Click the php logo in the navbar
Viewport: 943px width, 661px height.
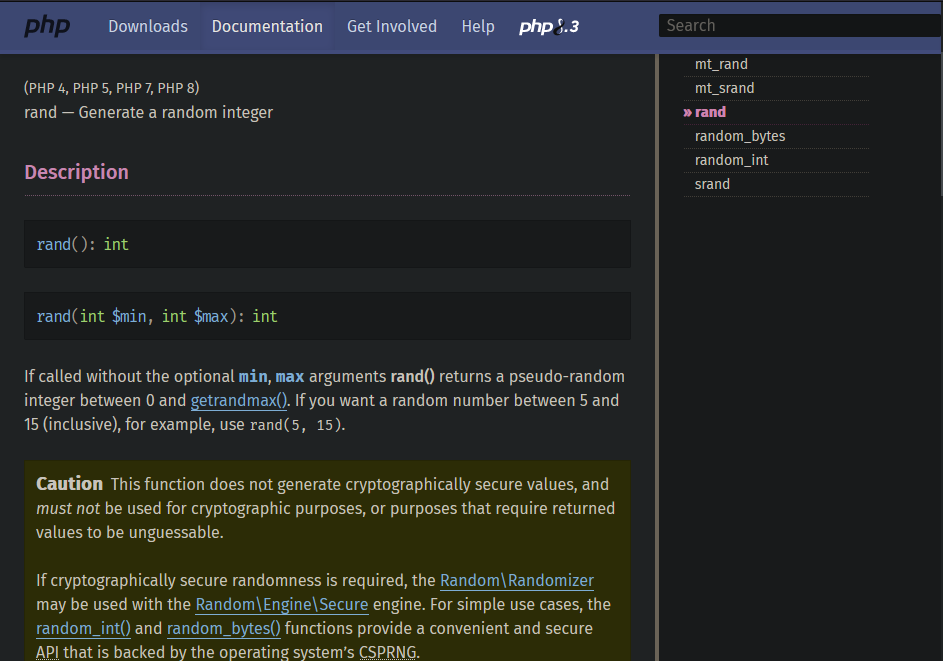pyautogui.click(x=46, y=27)
